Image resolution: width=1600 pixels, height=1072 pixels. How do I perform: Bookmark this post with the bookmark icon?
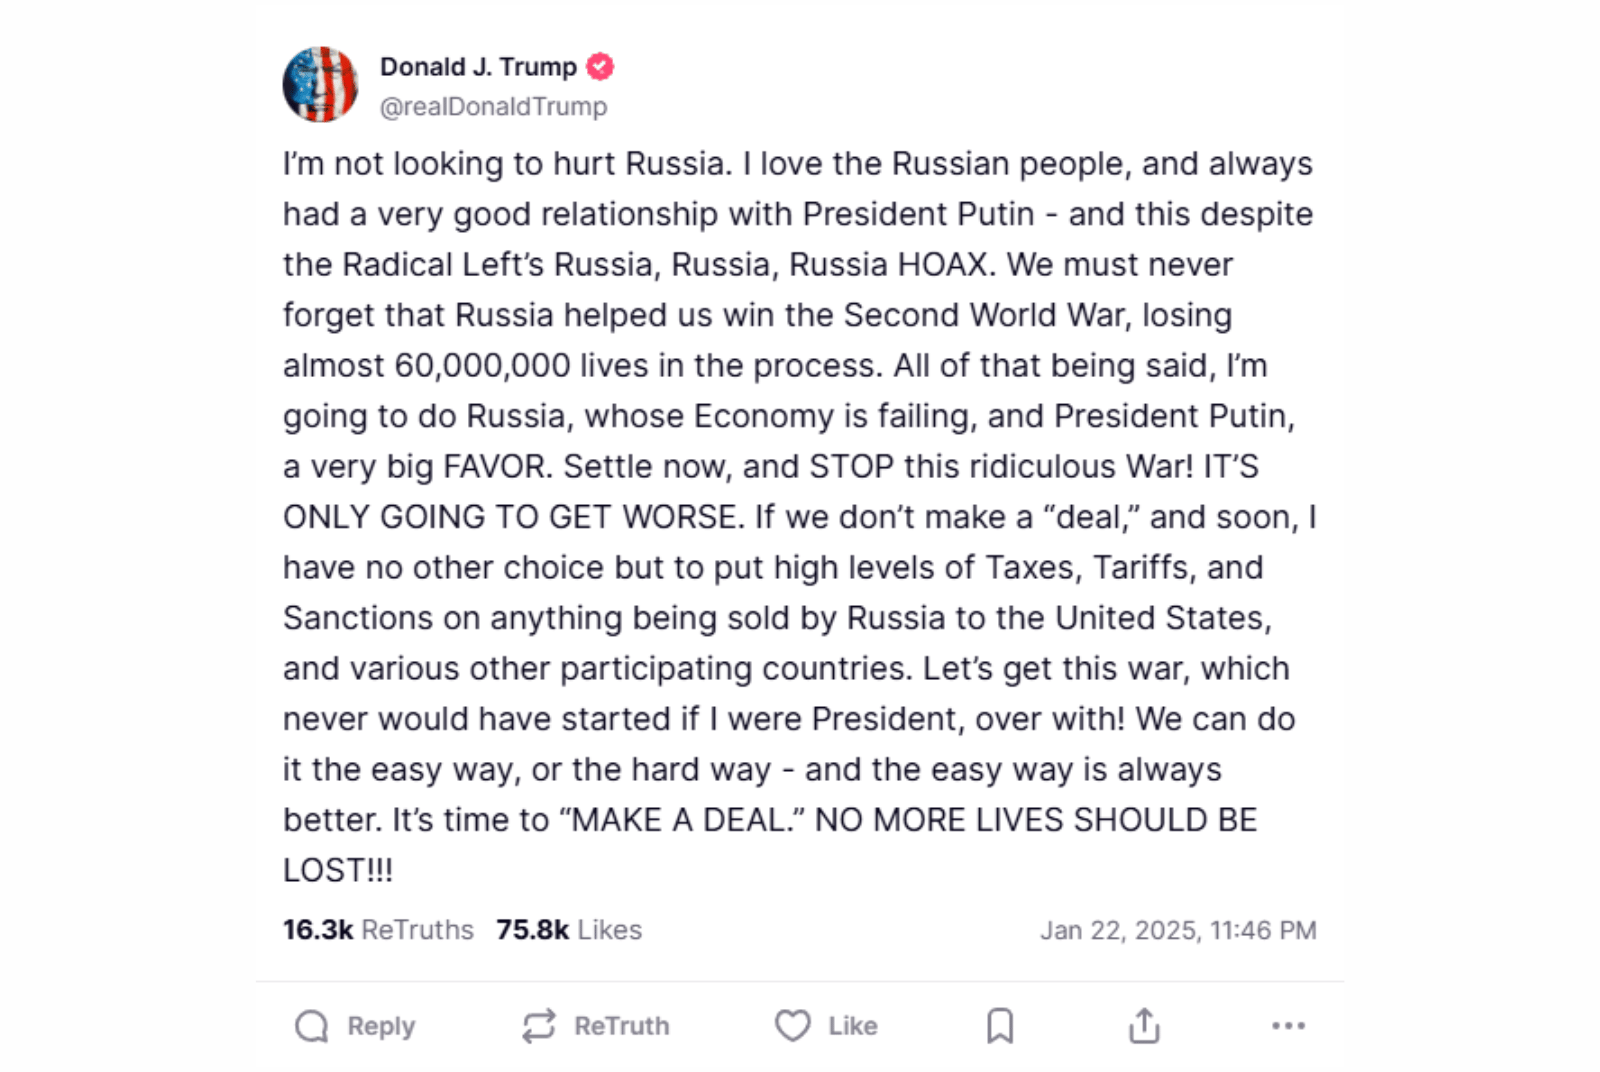coord(1000,1026)
